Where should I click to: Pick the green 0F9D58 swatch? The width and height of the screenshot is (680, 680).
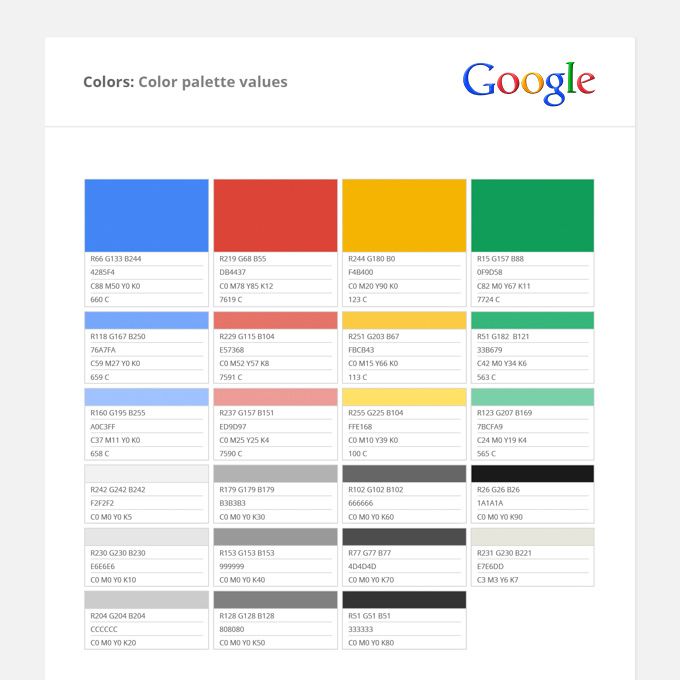pos(532,215)
